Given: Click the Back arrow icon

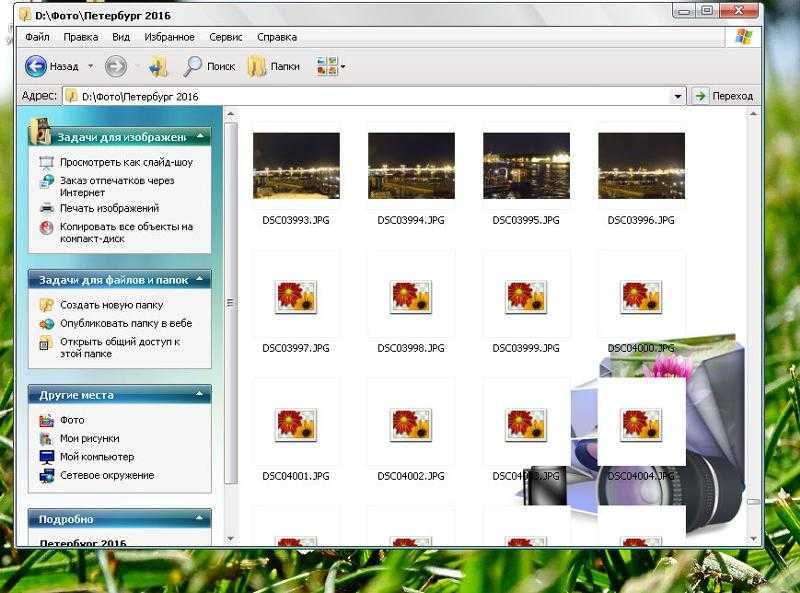Looking at the screenshot, I should click(x=36, y=66).
